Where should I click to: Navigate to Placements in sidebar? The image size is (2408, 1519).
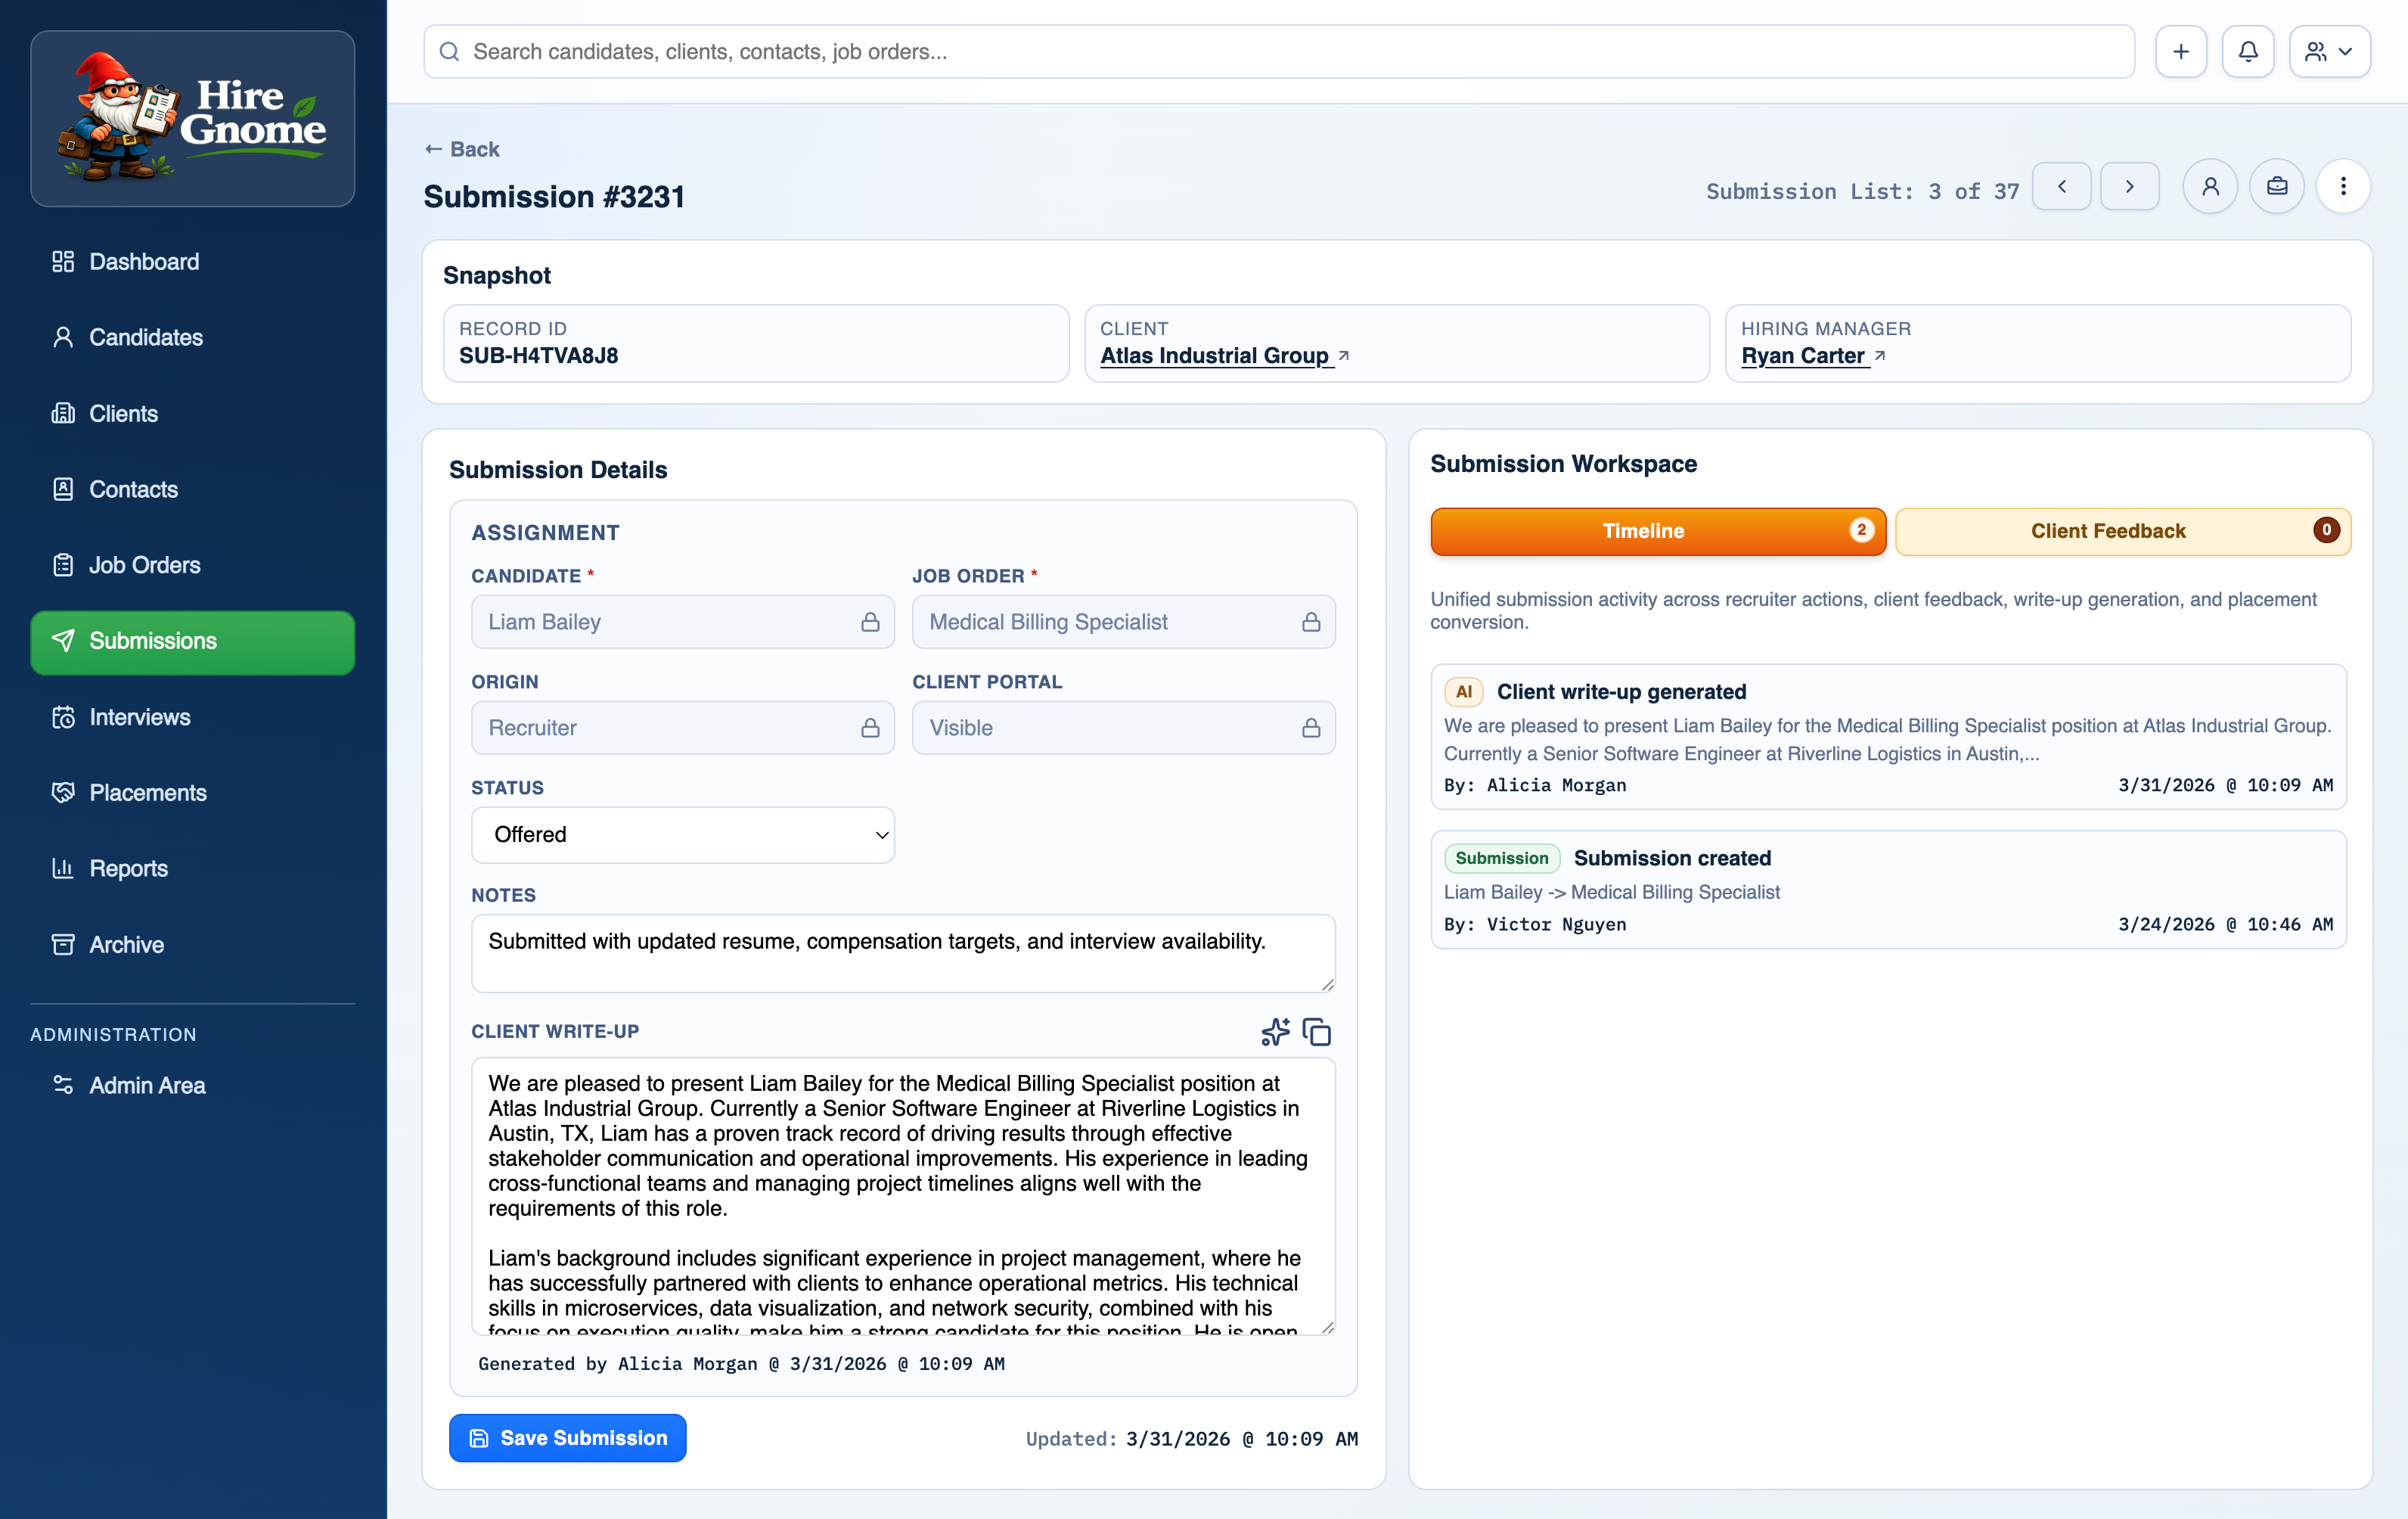point(147,793)
